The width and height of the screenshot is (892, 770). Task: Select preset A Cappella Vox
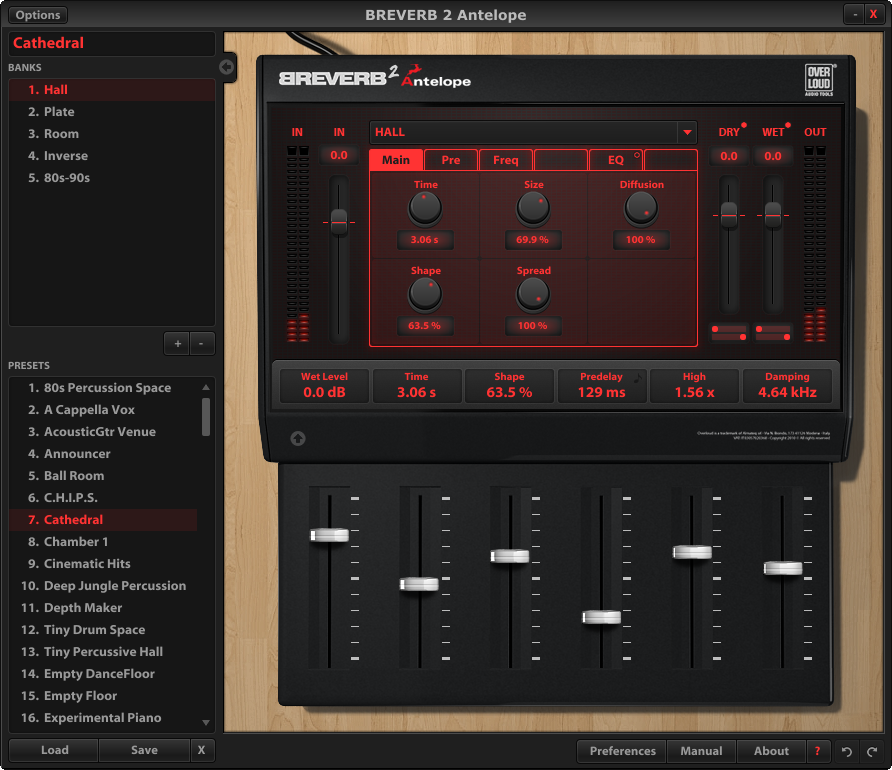(103, 410)
